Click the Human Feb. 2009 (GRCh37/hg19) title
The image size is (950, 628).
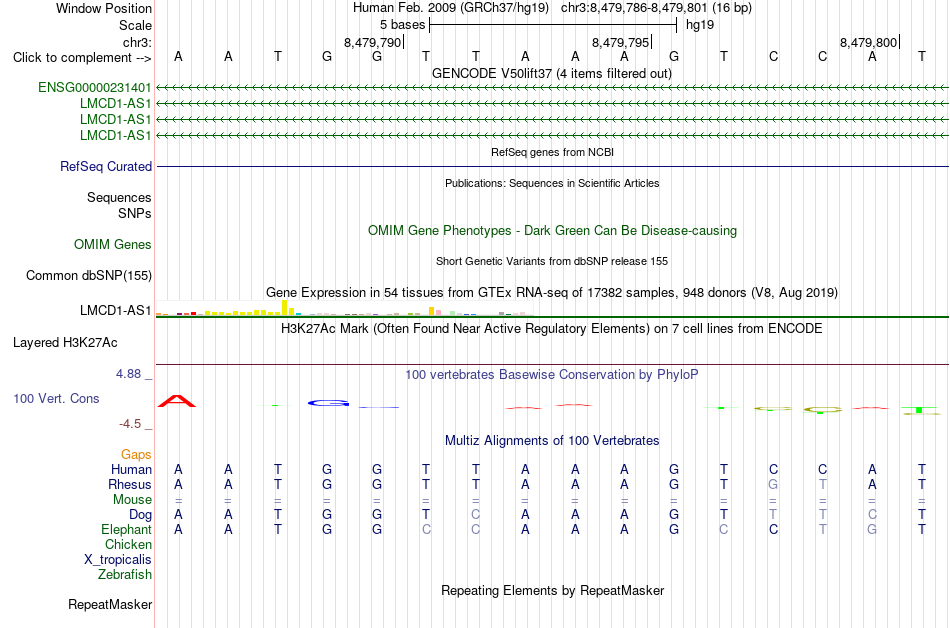451,8
